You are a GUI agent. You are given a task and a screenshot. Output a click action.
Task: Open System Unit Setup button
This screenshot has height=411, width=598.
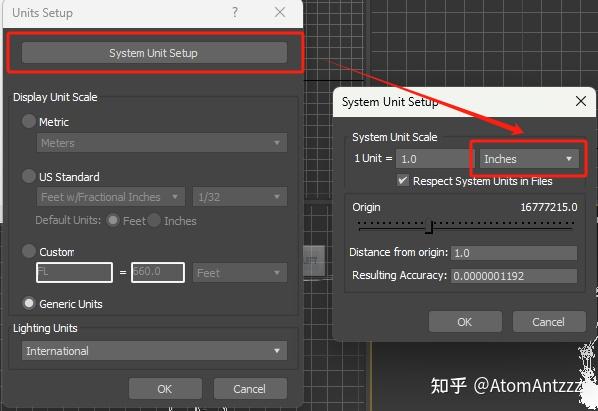154,53
